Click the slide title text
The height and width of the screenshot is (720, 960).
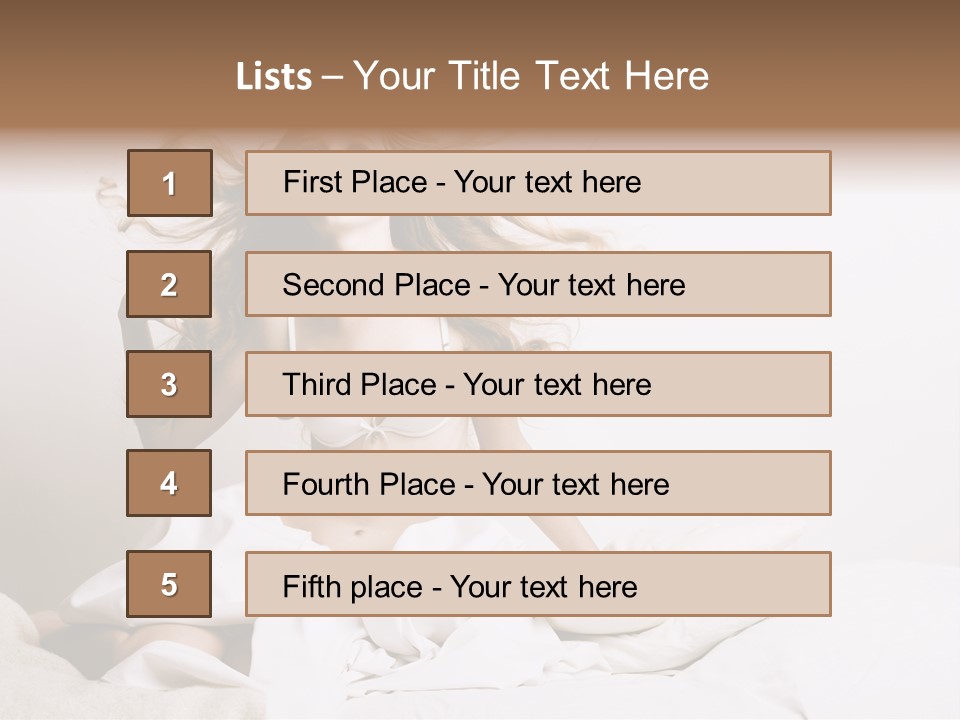pos(472,76)
